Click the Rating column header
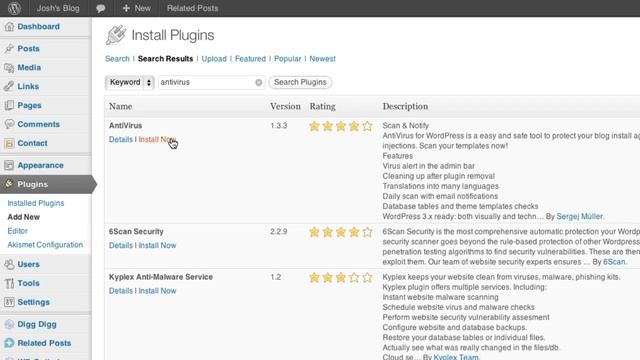 coord(322,107)
